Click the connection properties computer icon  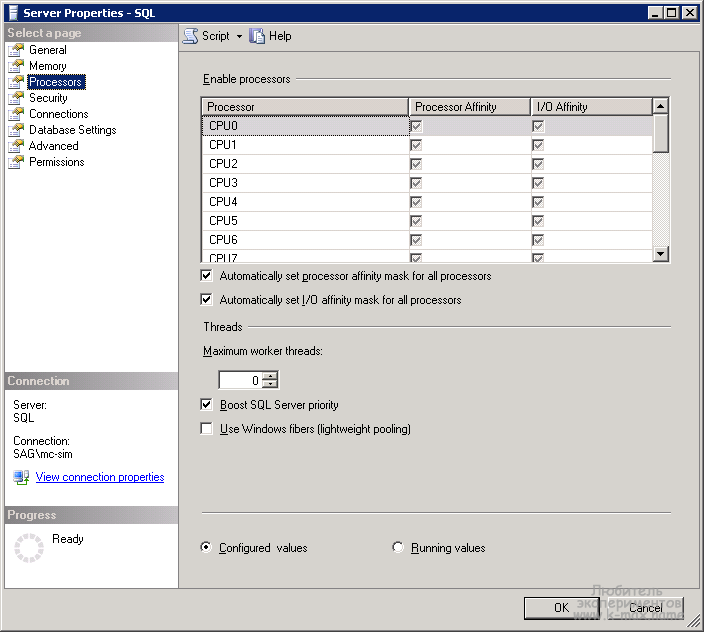(x=21, y=477)
